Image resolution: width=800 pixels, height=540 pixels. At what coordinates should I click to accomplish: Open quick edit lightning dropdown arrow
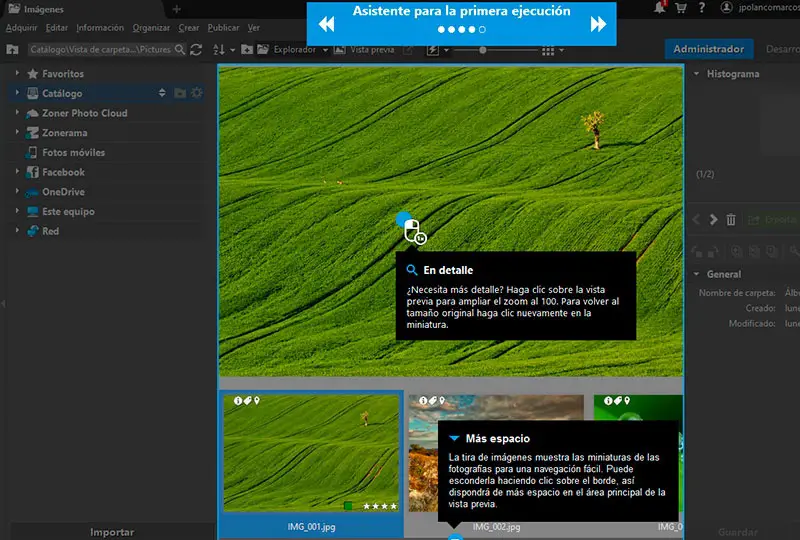click(446, 50)
